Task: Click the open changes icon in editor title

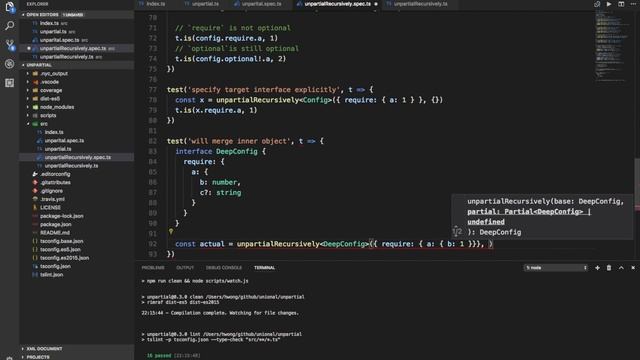Action: (x=597, y=4)
